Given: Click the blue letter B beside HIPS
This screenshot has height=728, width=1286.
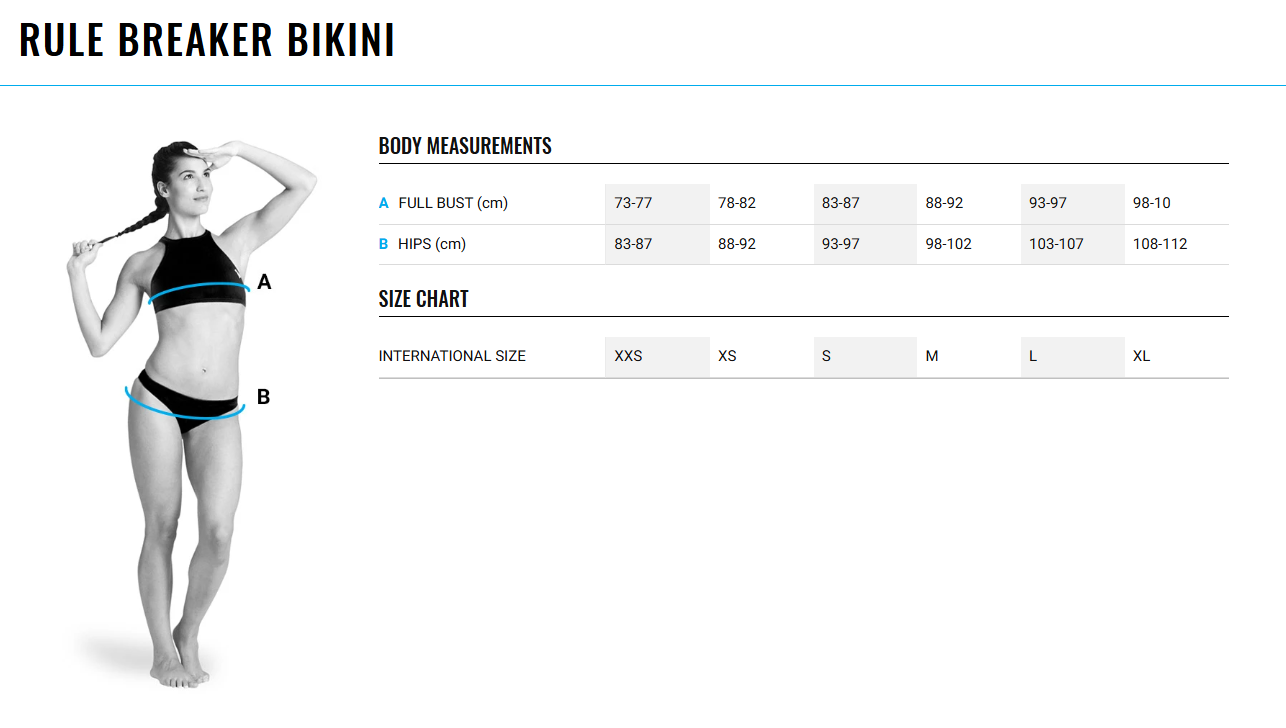Looking at the screenshot, I should [384, 244].
